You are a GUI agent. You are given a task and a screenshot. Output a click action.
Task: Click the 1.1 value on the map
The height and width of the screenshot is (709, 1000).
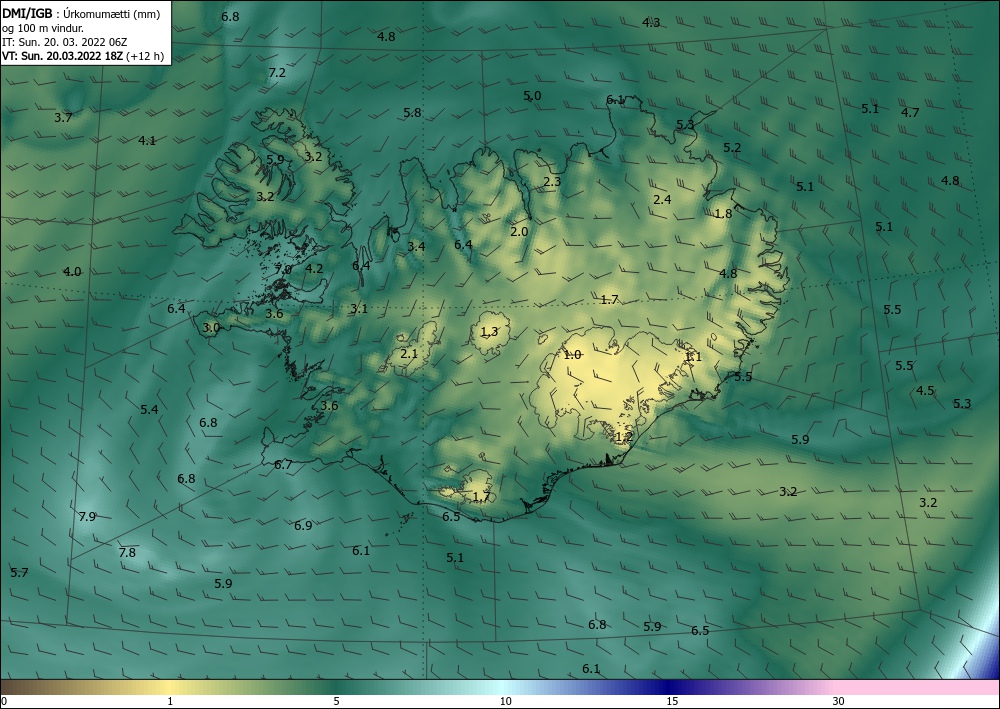click(693, 357)
